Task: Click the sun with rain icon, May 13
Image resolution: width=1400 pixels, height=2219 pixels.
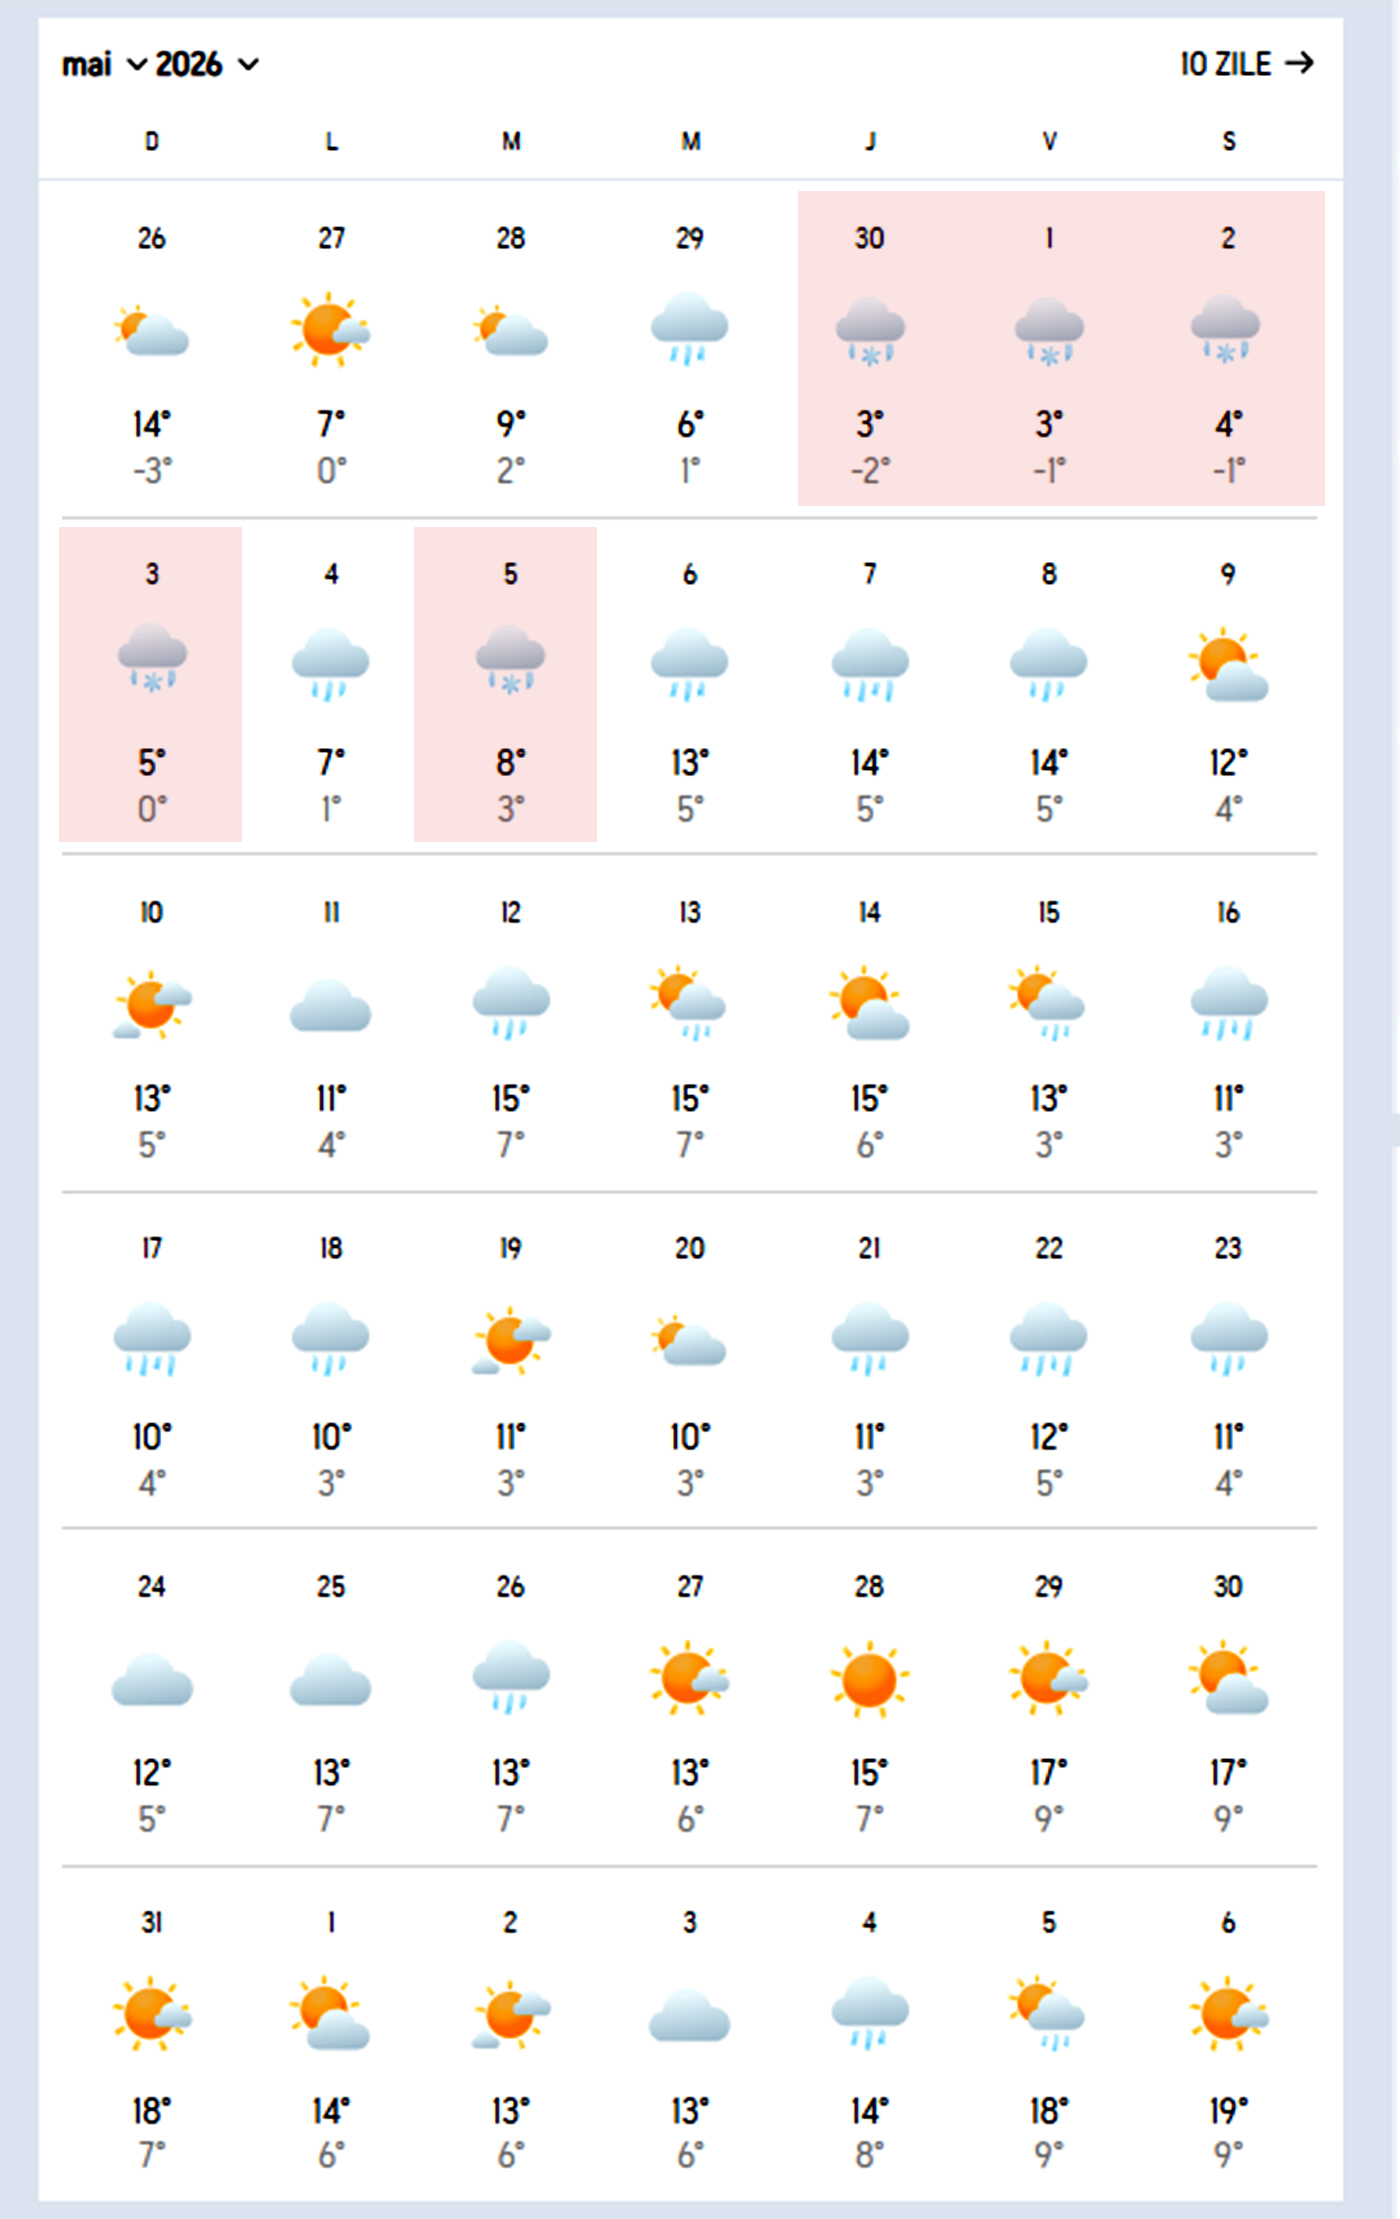Action: pyautogui.click(x=689, y=1002)
